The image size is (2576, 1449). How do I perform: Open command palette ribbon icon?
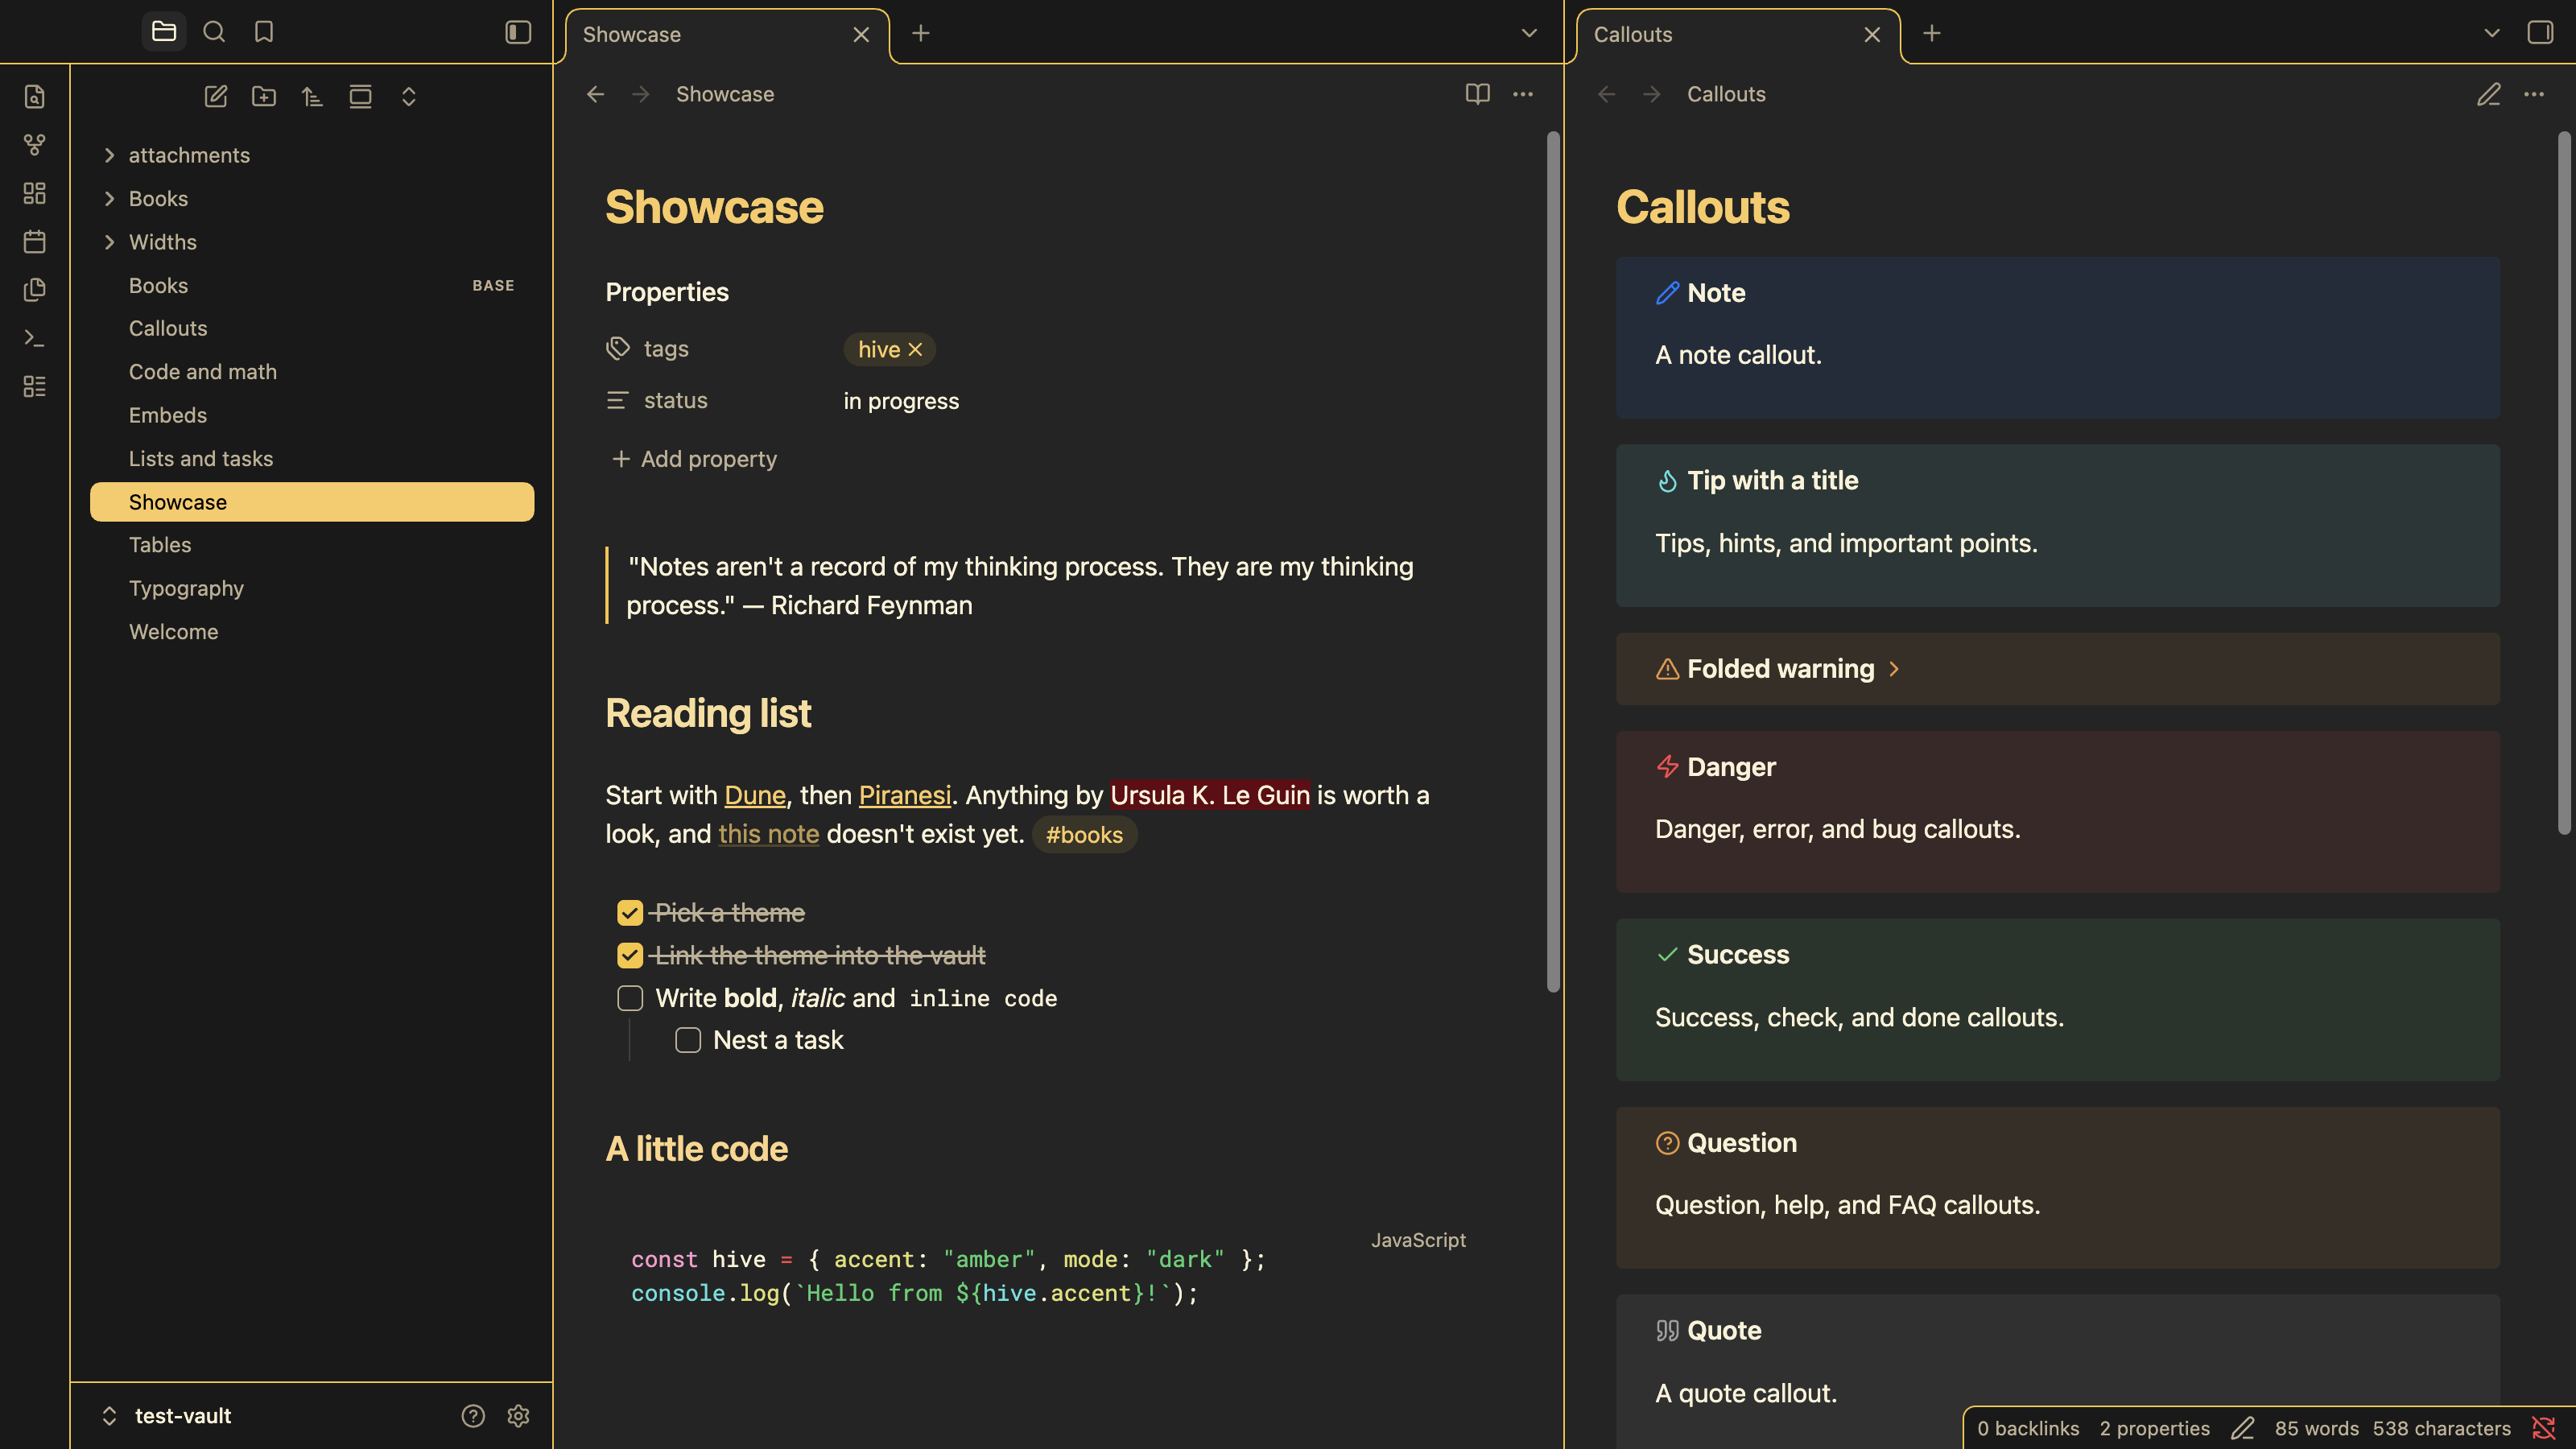[x=35, y=338]
